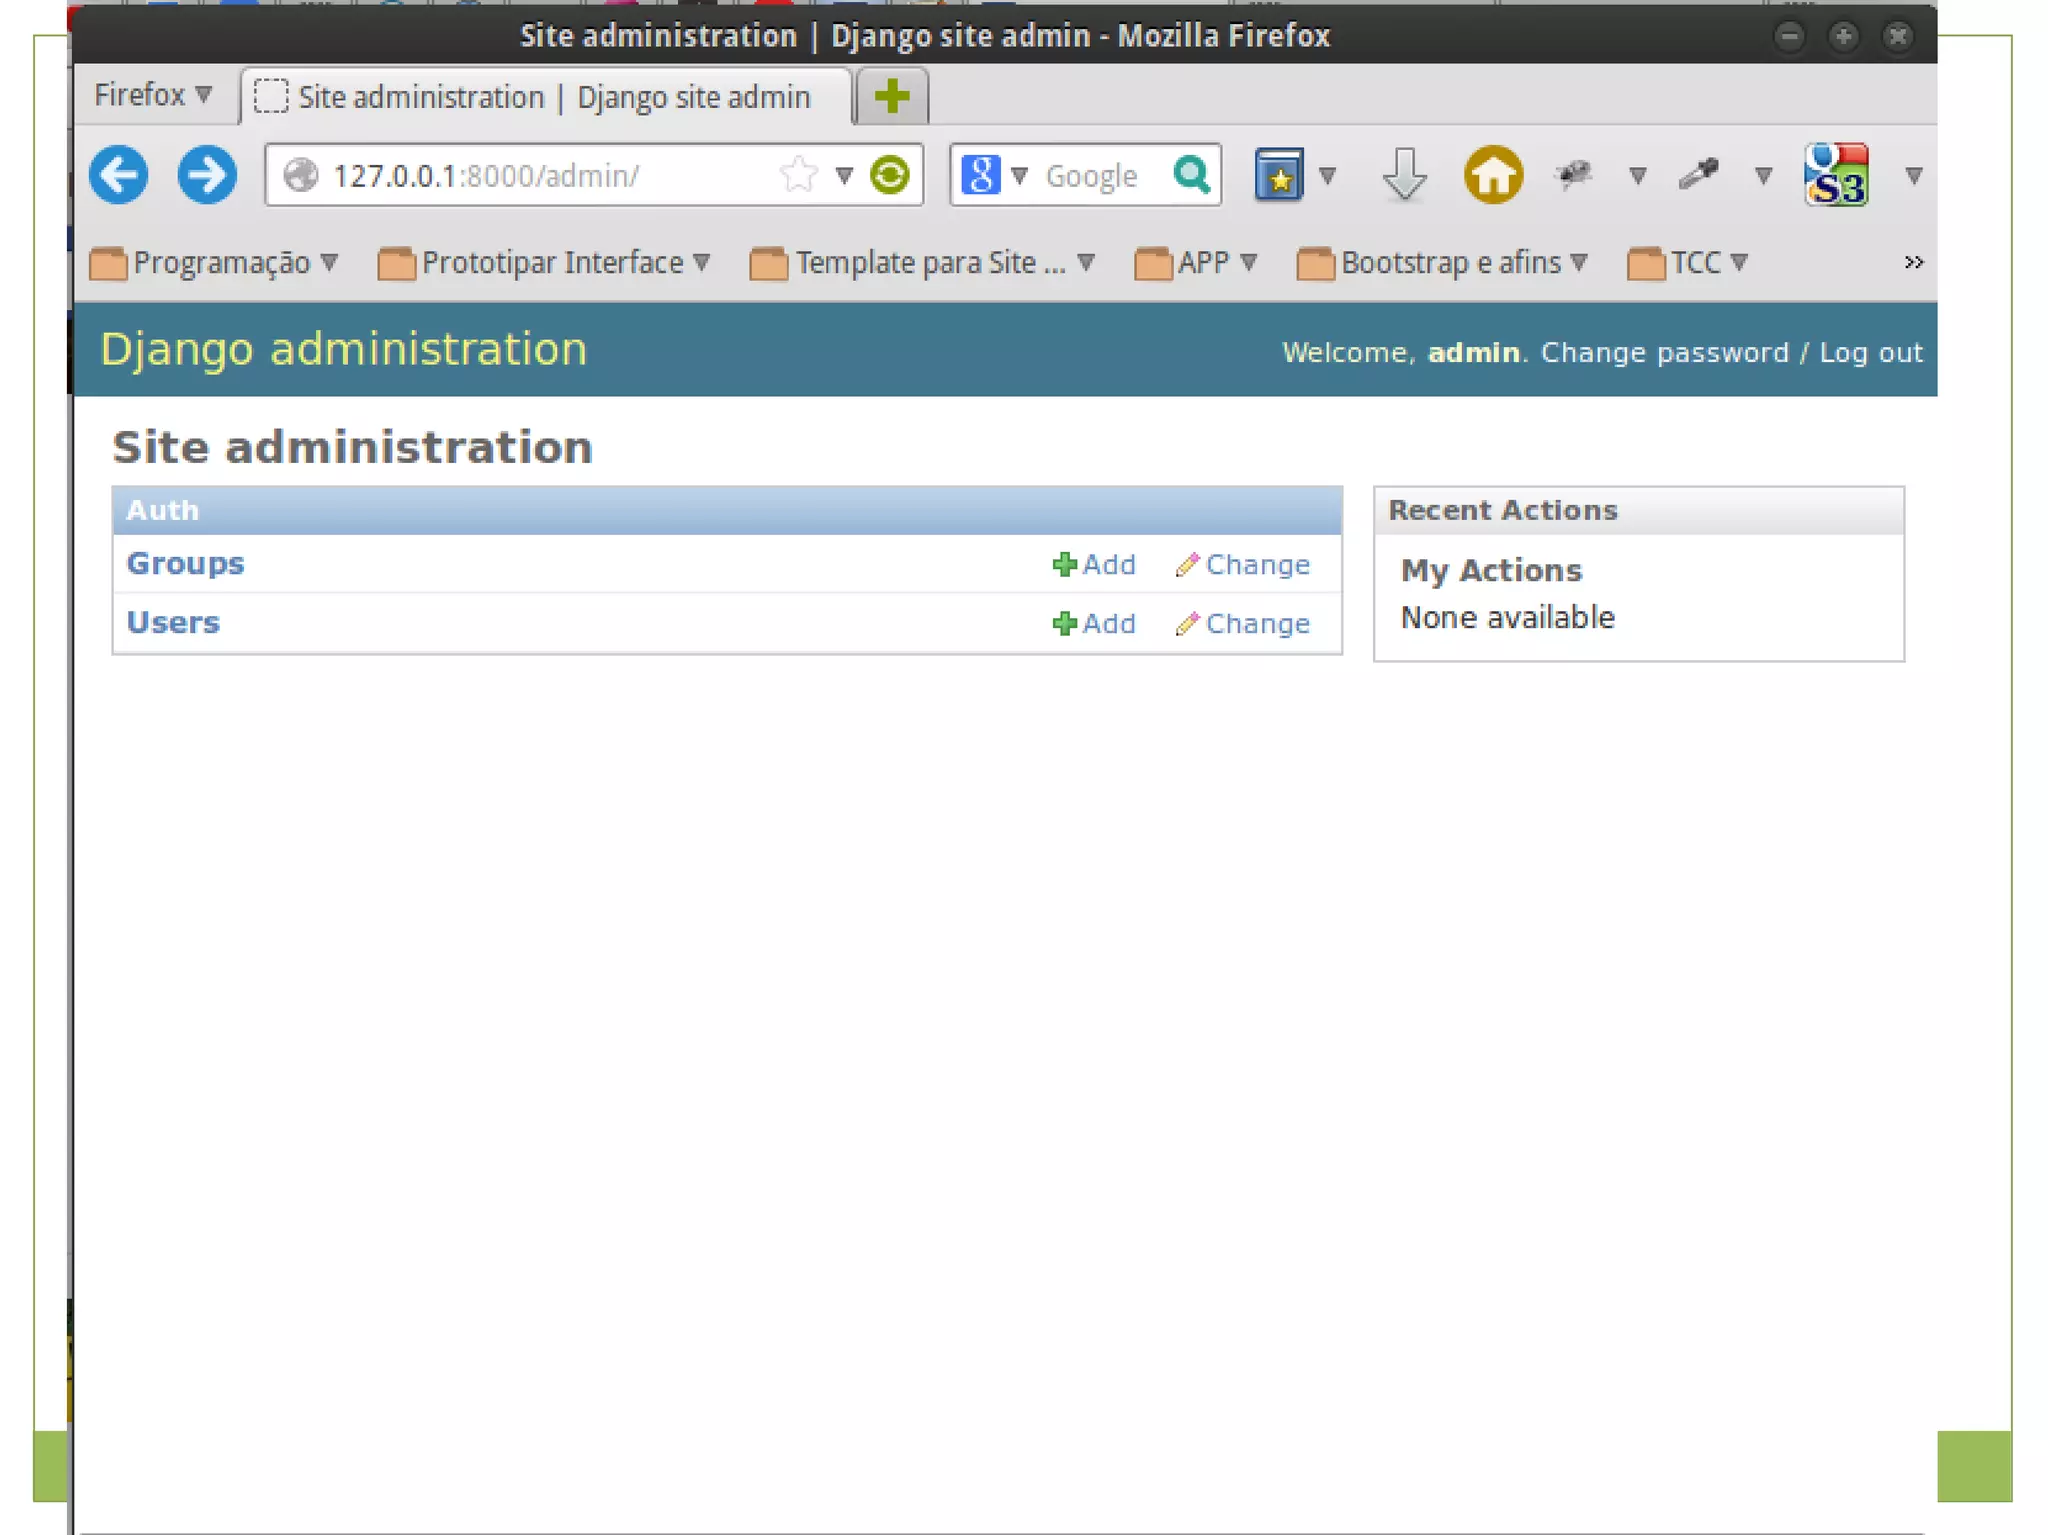Click the eyedropper color picker icon
This screenshot has width=2048, height=1535.
pos(1698,175)
